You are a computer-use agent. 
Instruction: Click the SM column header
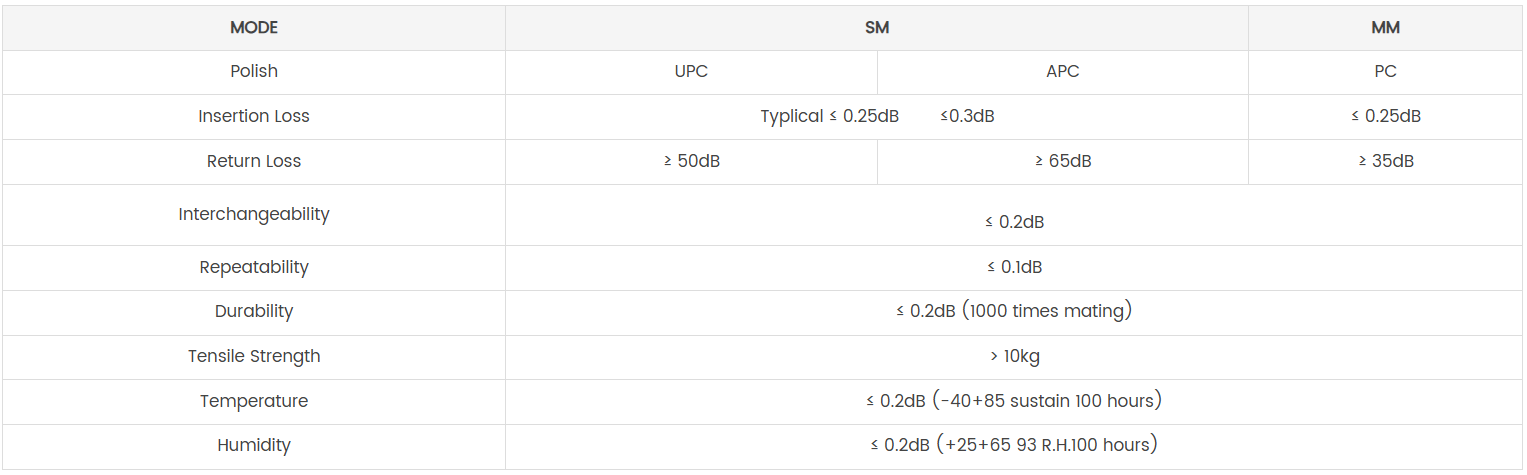(877, 28)
